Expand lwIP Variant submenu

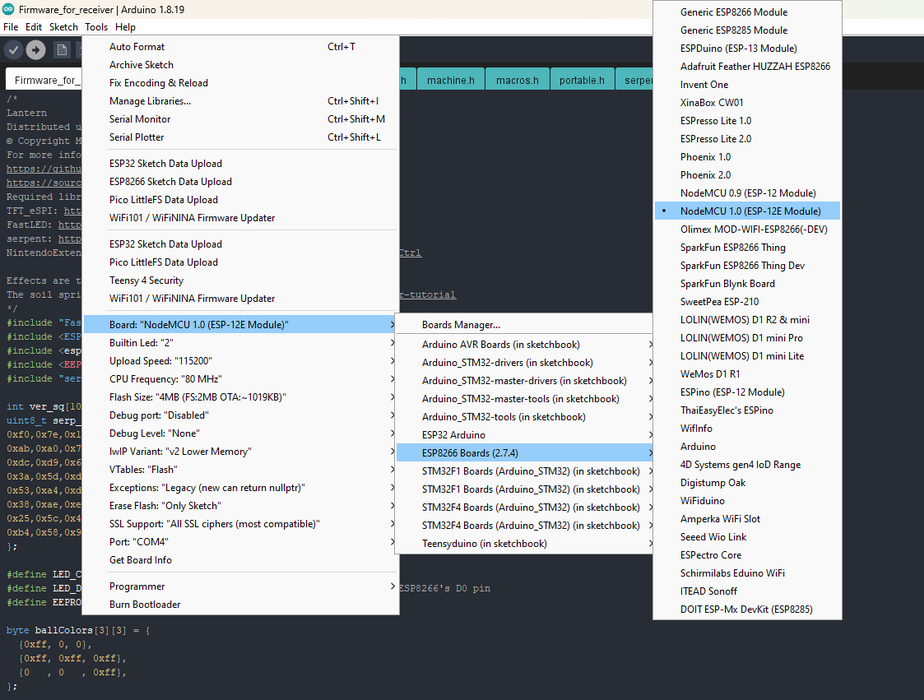241,451
